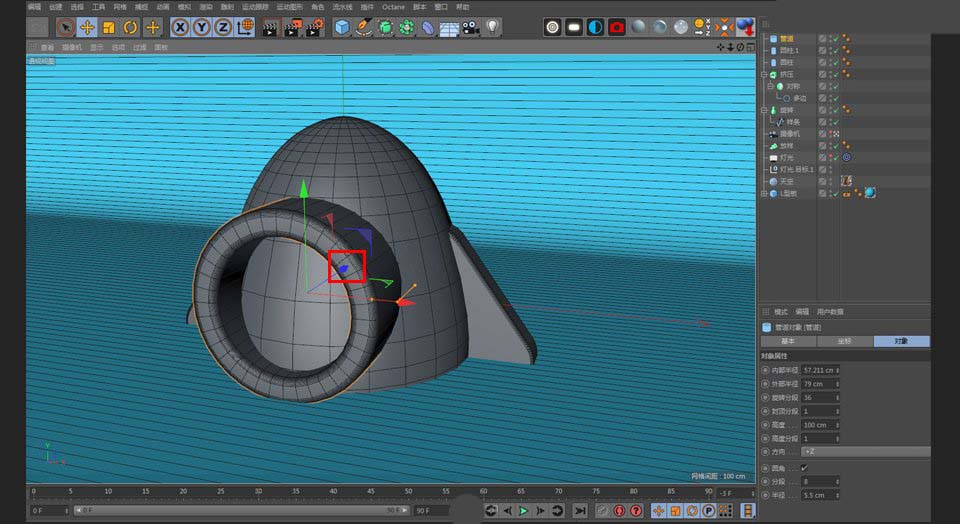
Task: Open the 用户数据 attribute menu
Action: coord(830,312)
